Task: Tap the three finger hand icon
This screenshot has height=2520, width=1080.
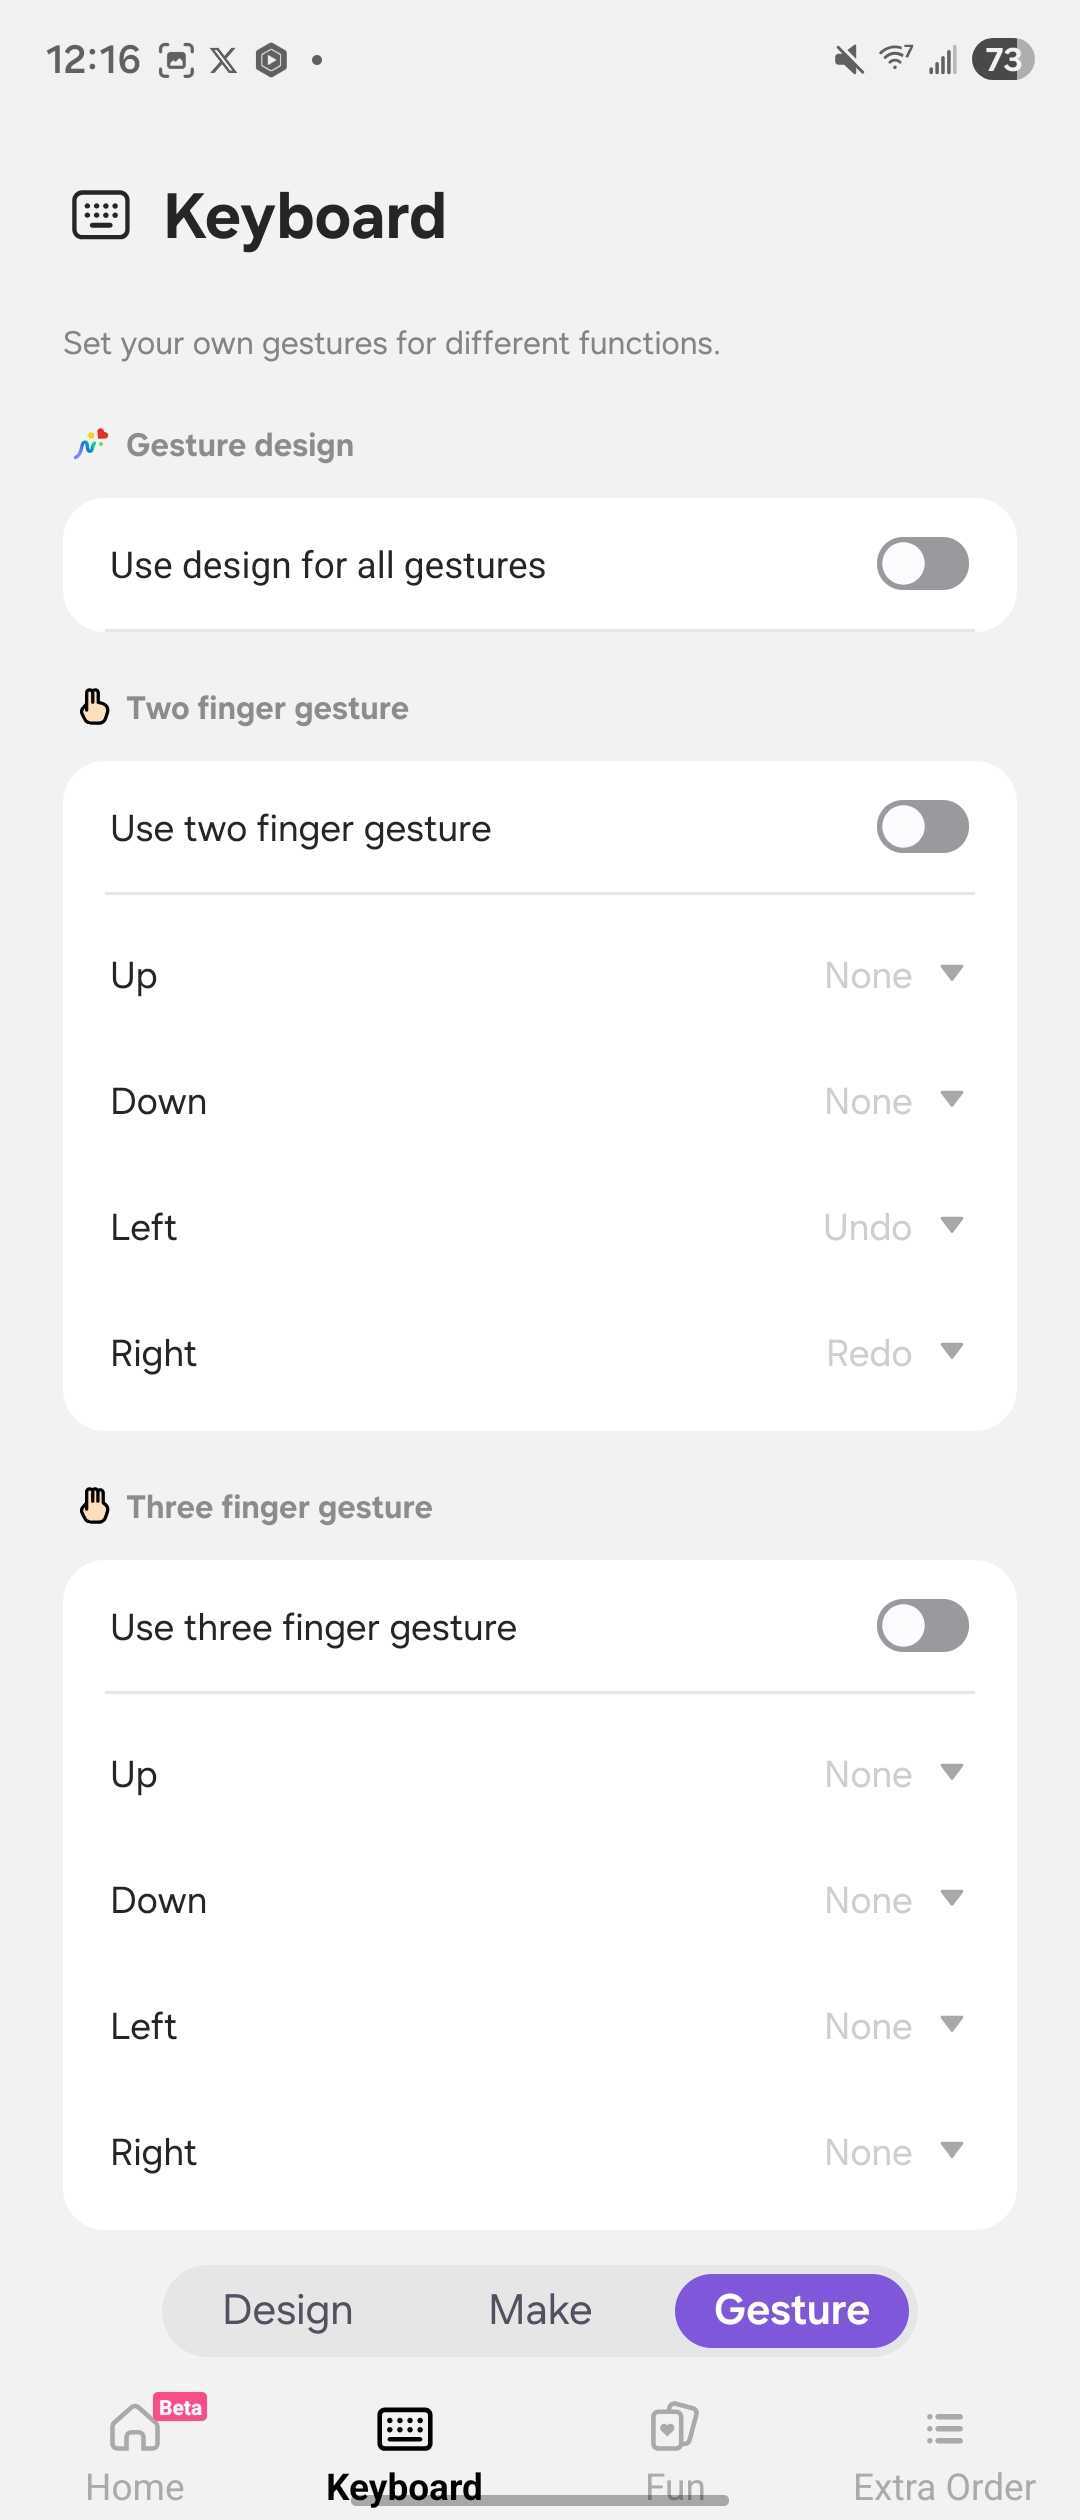Action: pyautogui.click(x=94, y=1506)
